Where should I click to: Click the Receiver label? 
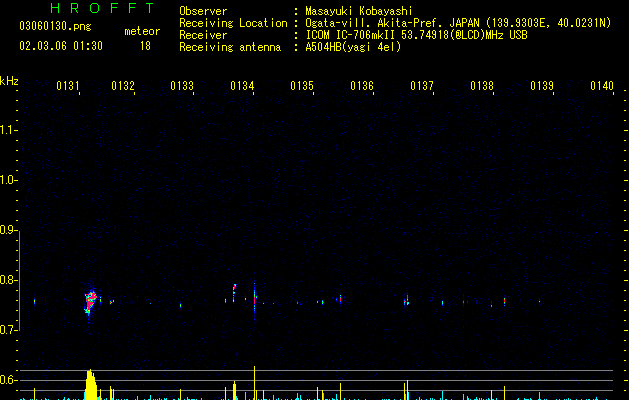click(203, 35)
